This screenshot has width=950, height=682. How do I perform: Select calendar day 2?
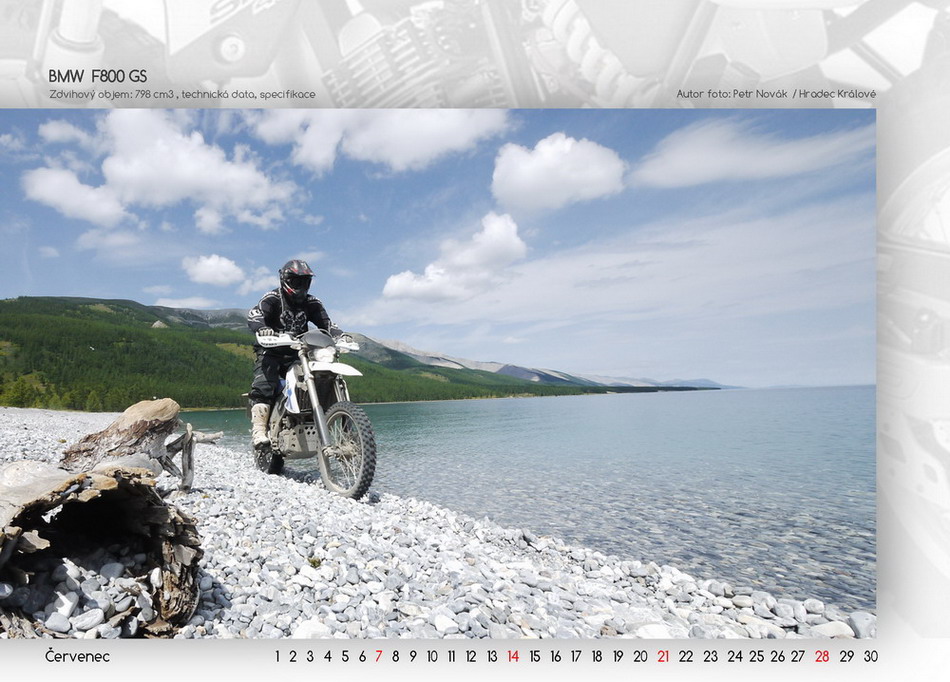pos(293,657)
